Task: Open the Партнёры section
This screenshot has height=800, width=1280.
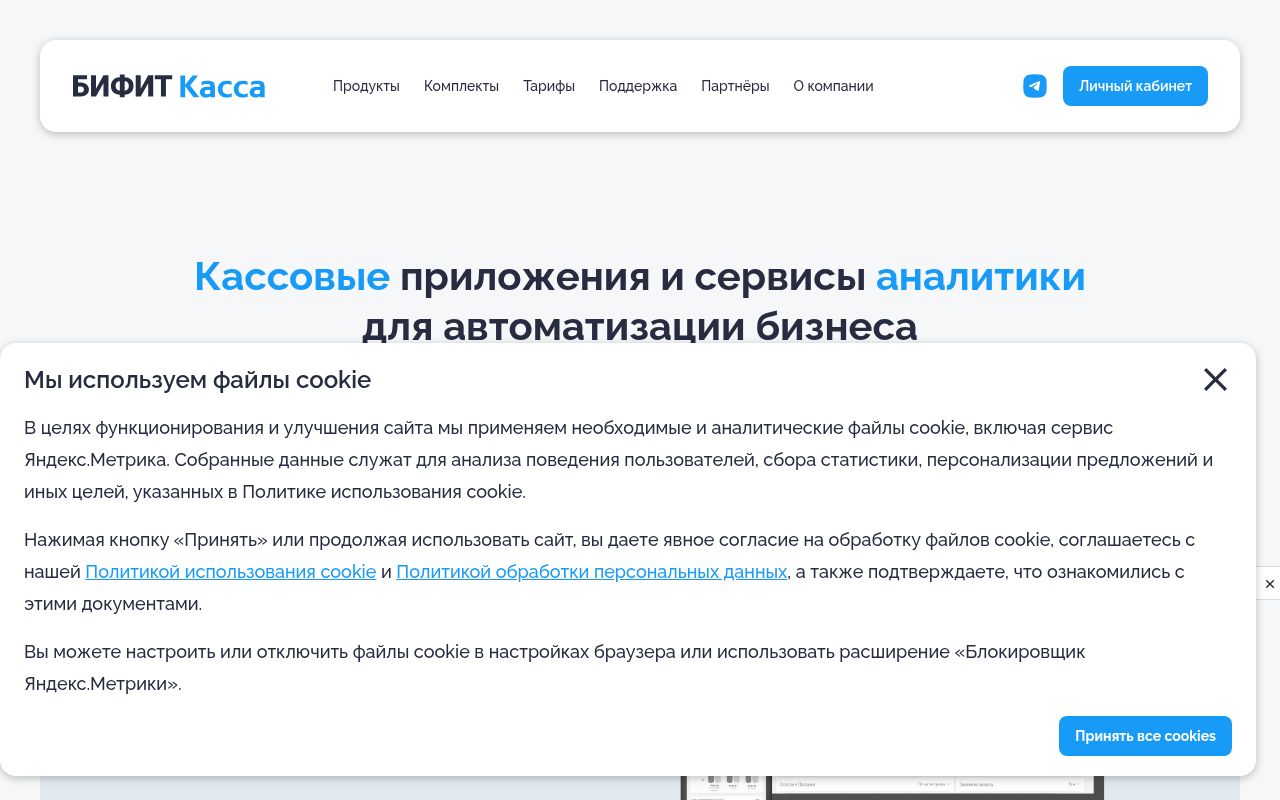Action: coord(735,86)
